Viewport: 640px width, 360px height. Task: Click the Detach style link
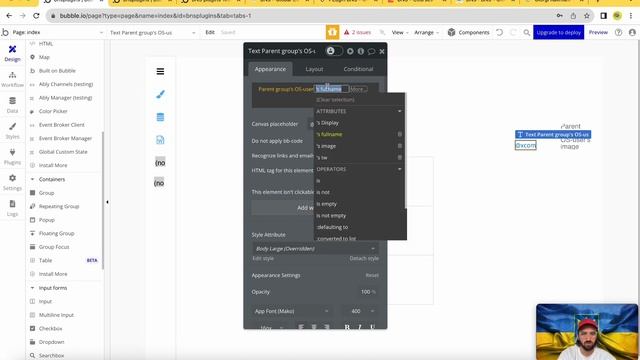[x=364, y=258]
